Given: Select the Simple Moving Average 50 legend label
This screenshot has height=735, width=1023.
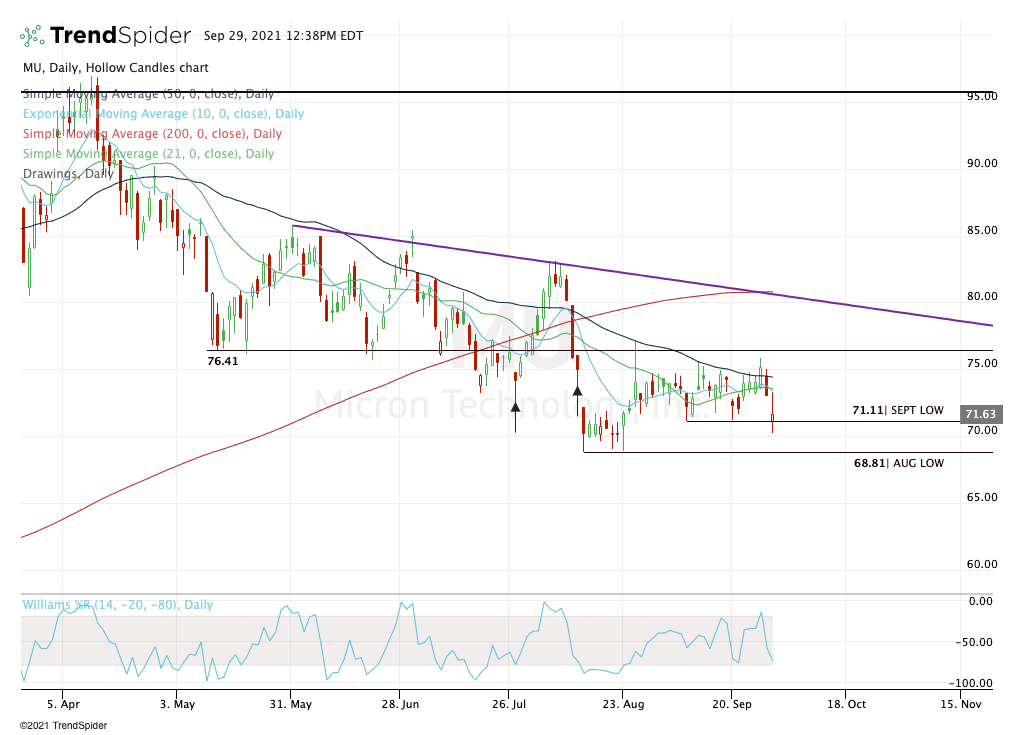Looking at the screenshot, I should (148, 94).
